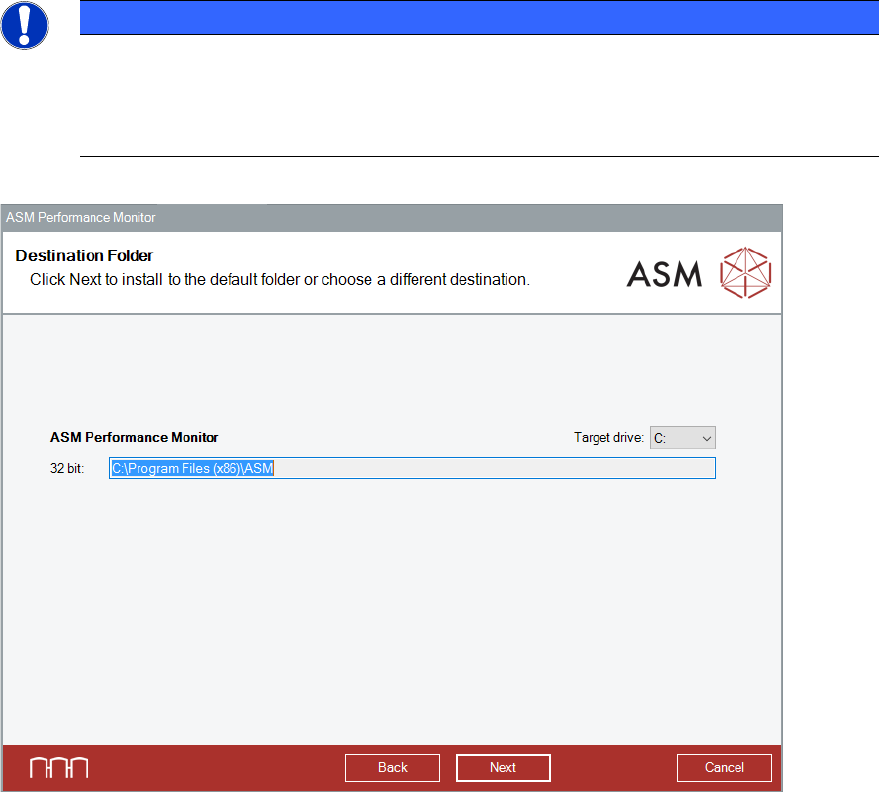Click the 32 bit install path field
The width and height of the screenshot is (879, 792).
coord(412,468)
